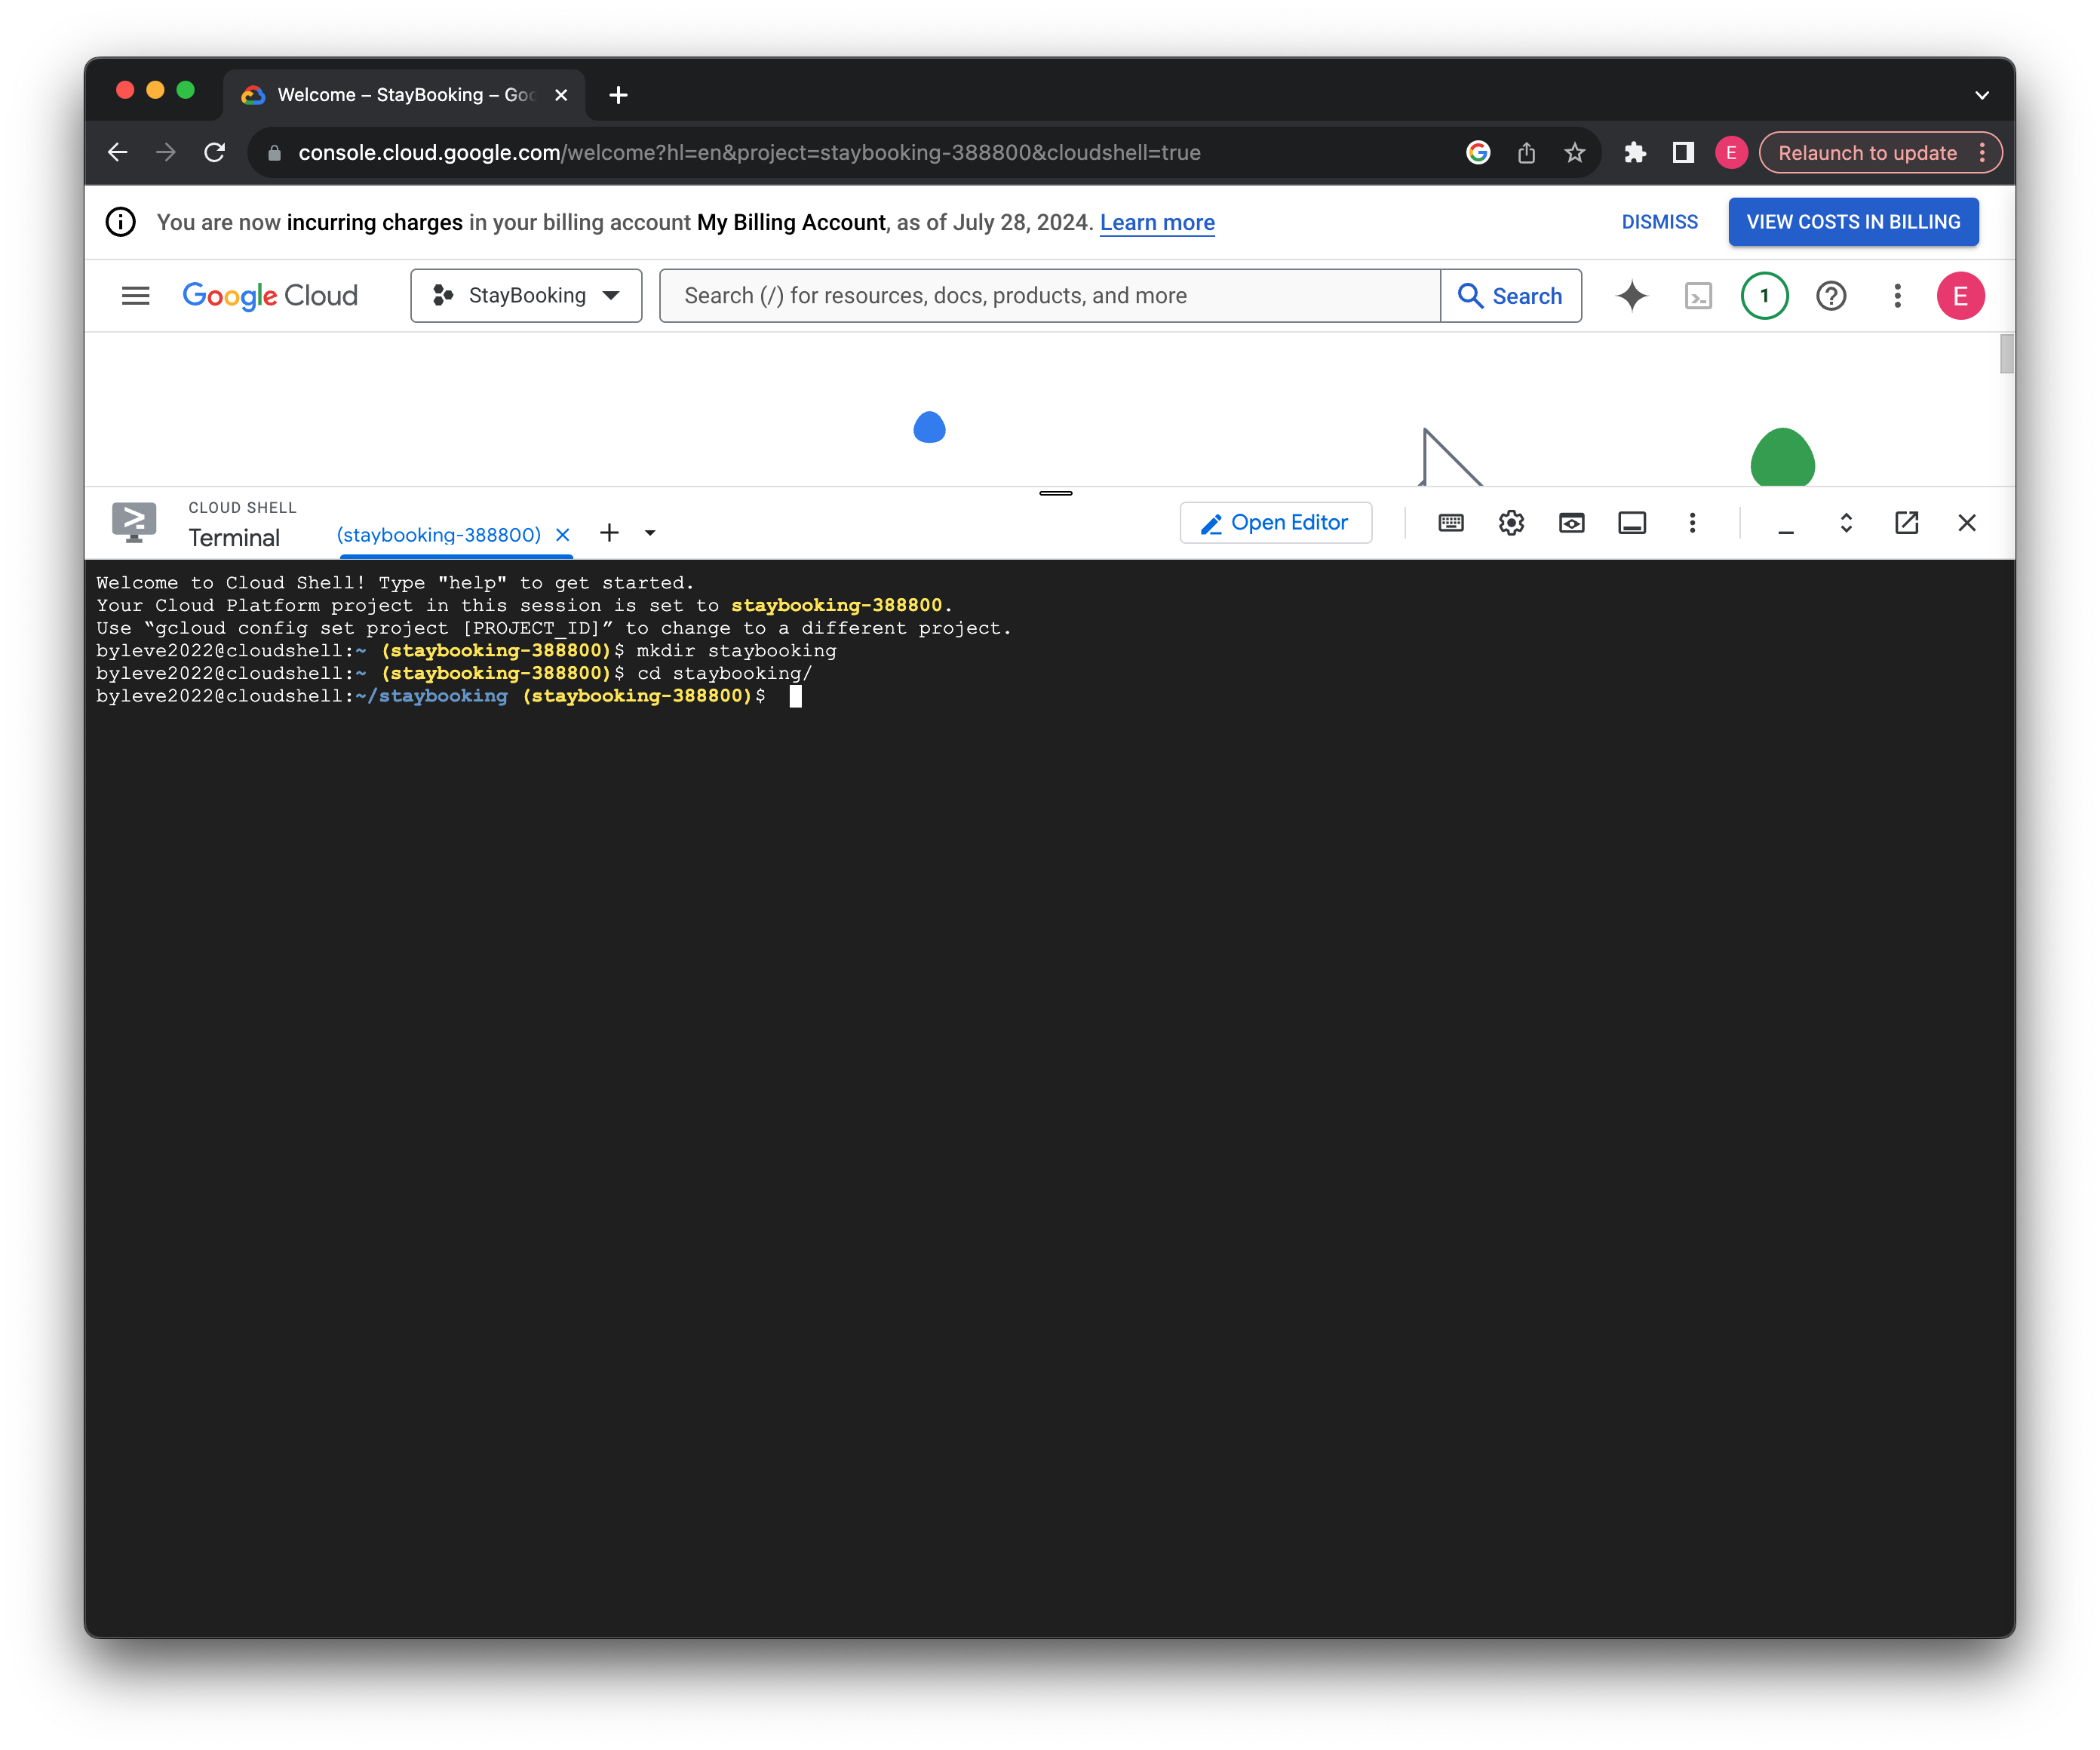Open Cloud Shell more options menu
2100x1750 pixels.
(1692, 523)
